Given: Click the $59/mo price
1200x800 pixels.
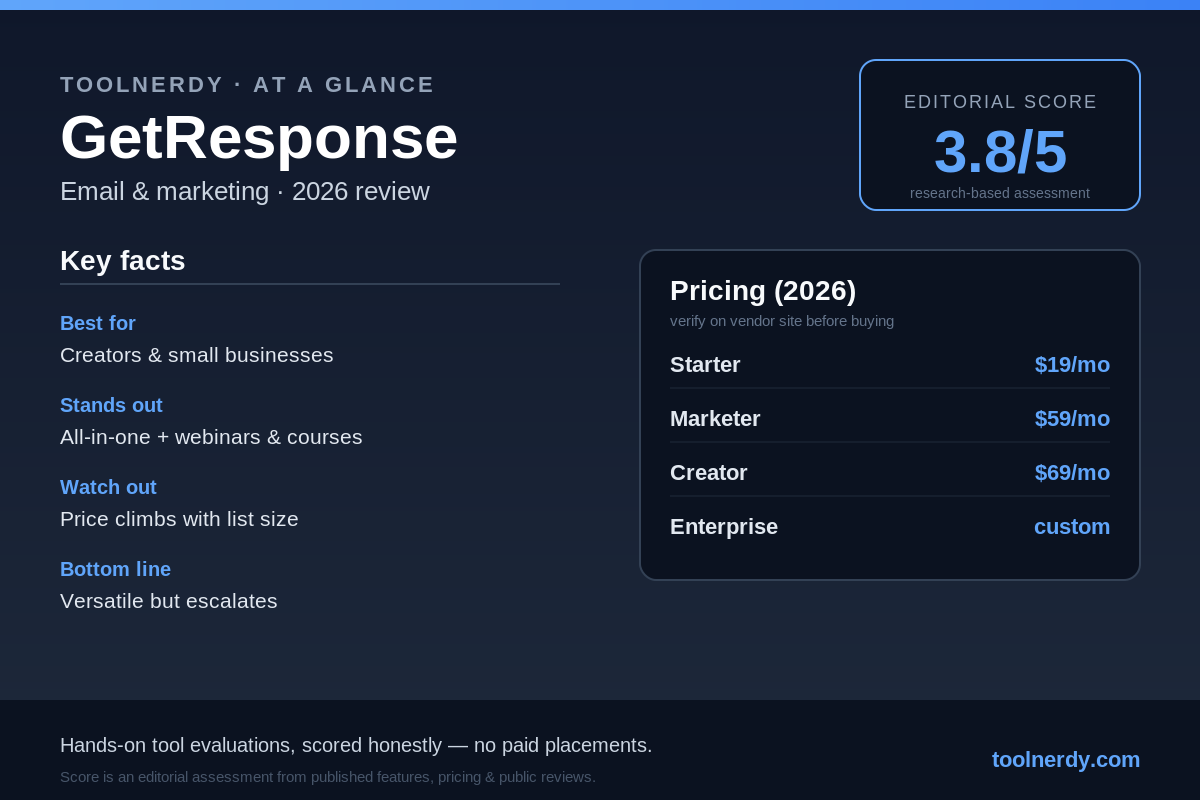Looking at the screenshot, I should [x=1072, y=419].
